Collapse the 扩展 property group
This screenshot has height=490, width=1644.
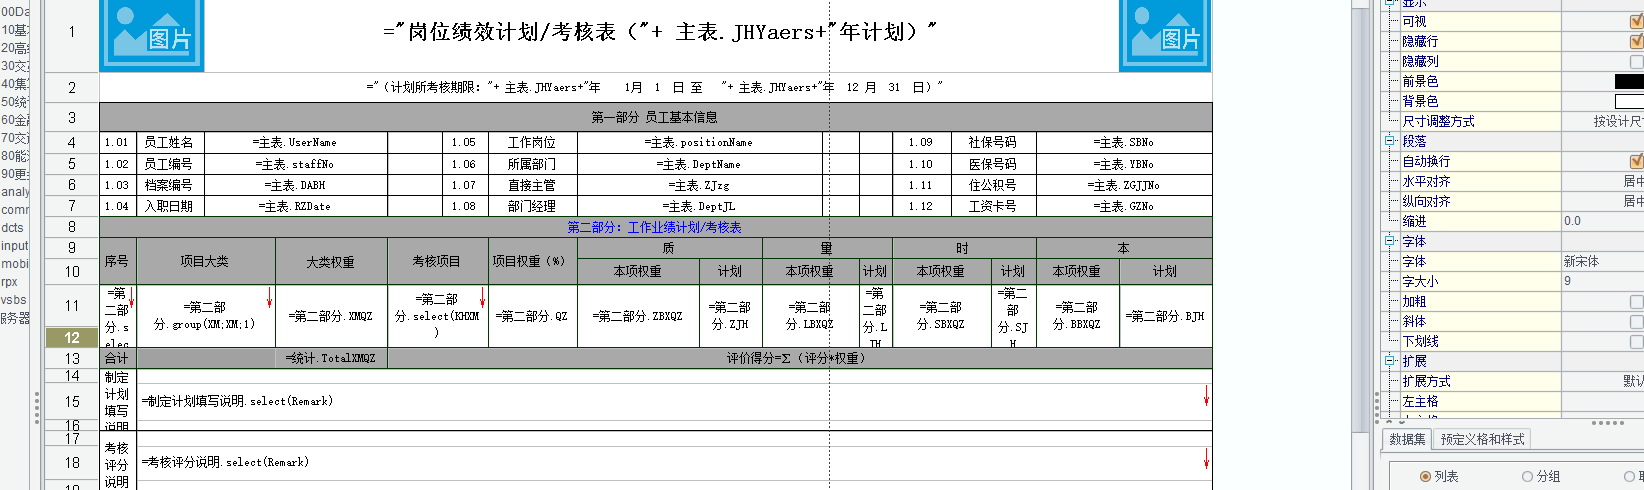1389,361
